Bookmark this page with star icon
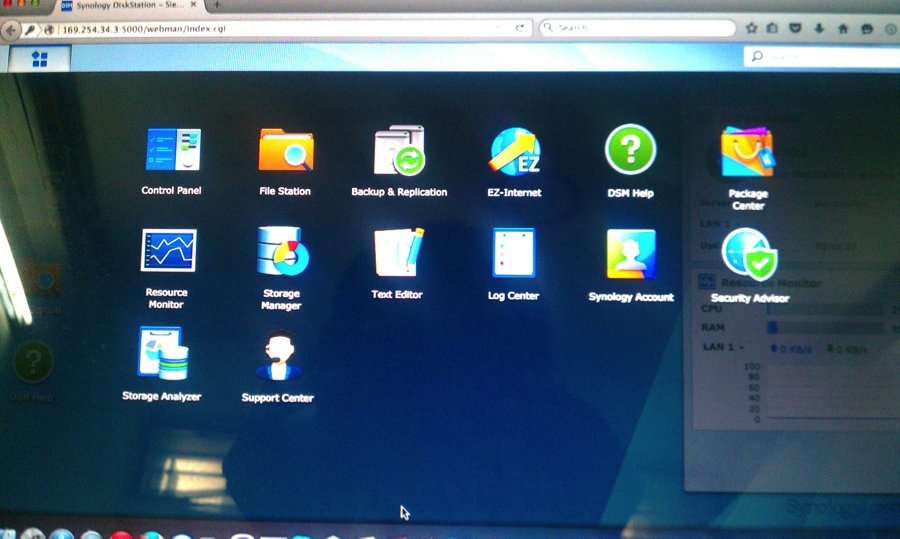Screen dimensions: 900x539 [751, 28]
